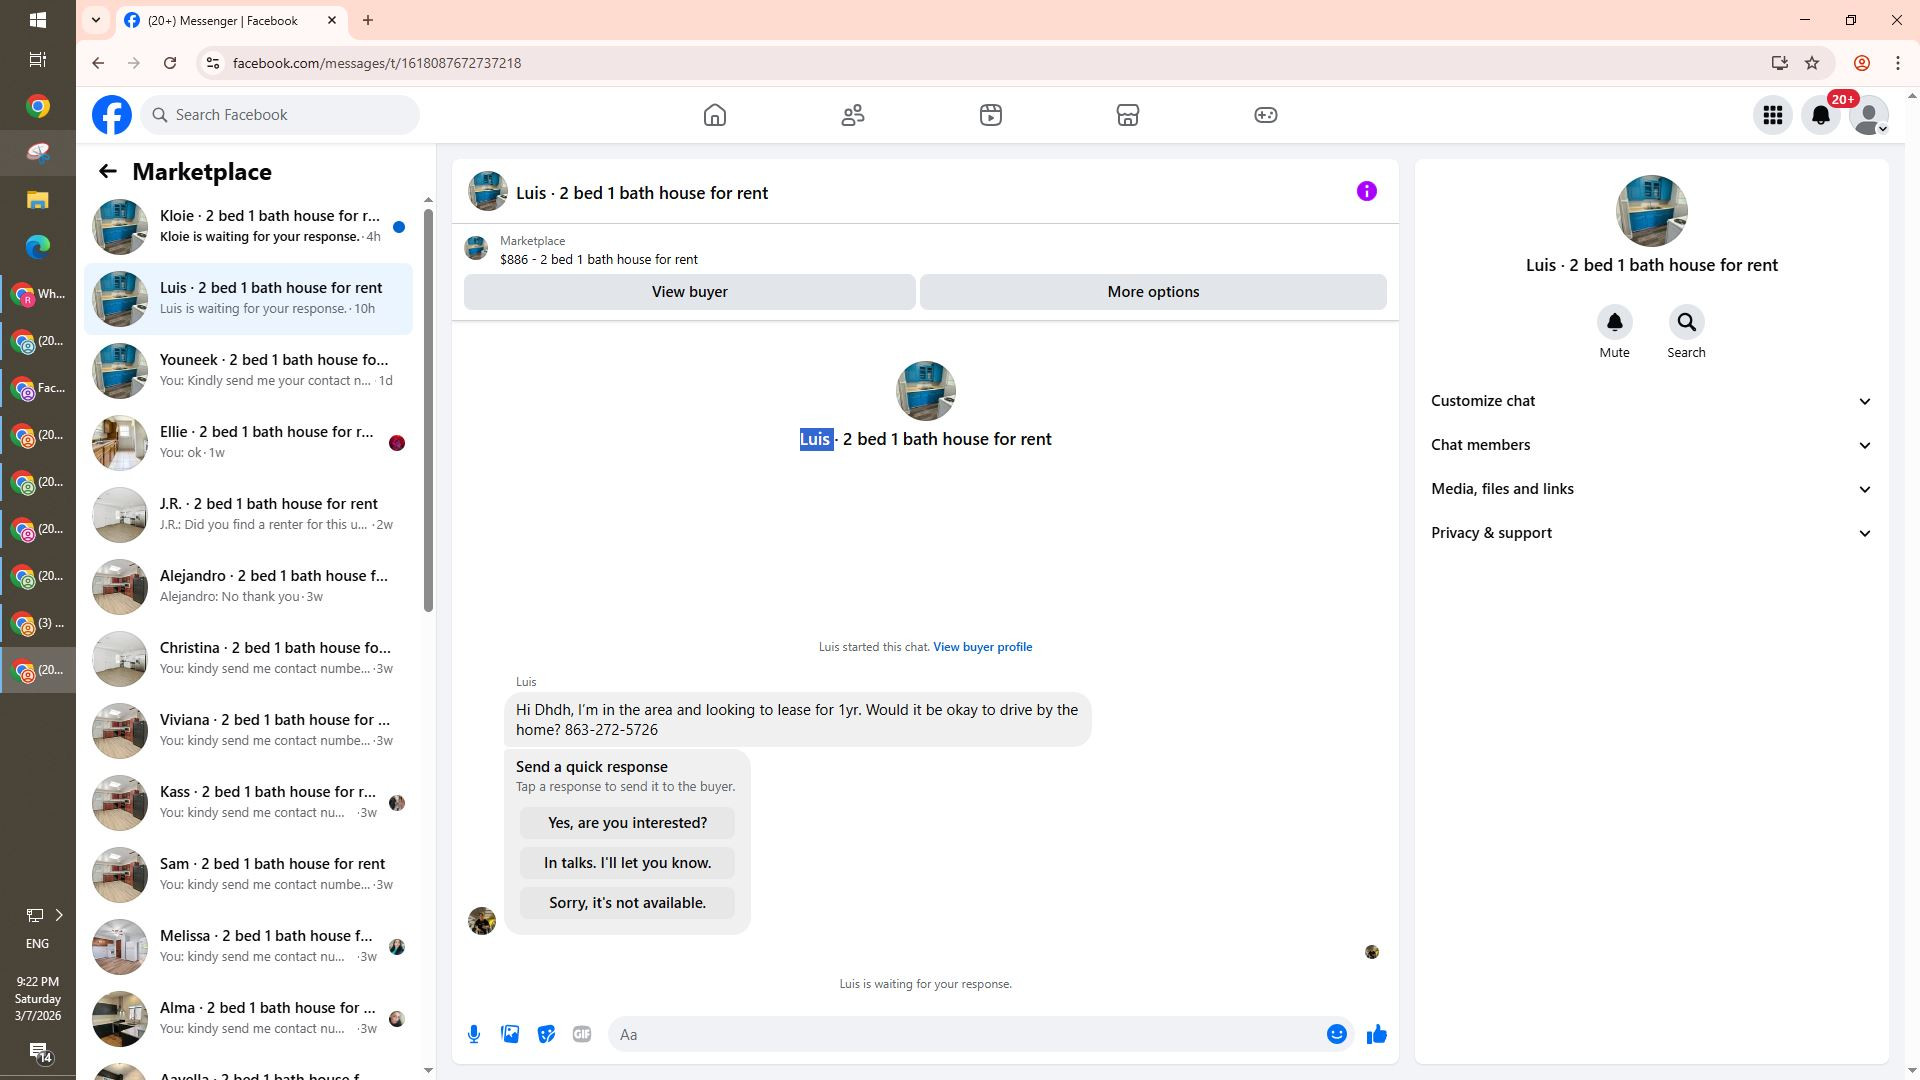Expand Chat members section

(x=1651, y=445)
